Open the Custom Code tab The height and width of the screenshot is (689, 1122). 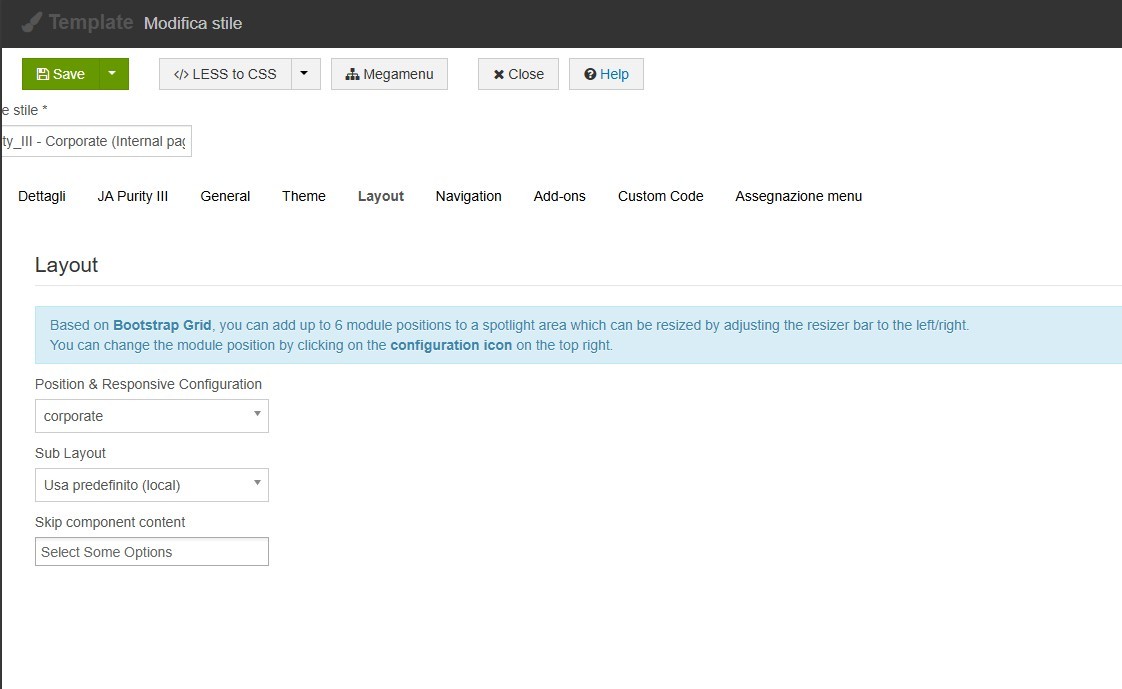click(660, 196)
